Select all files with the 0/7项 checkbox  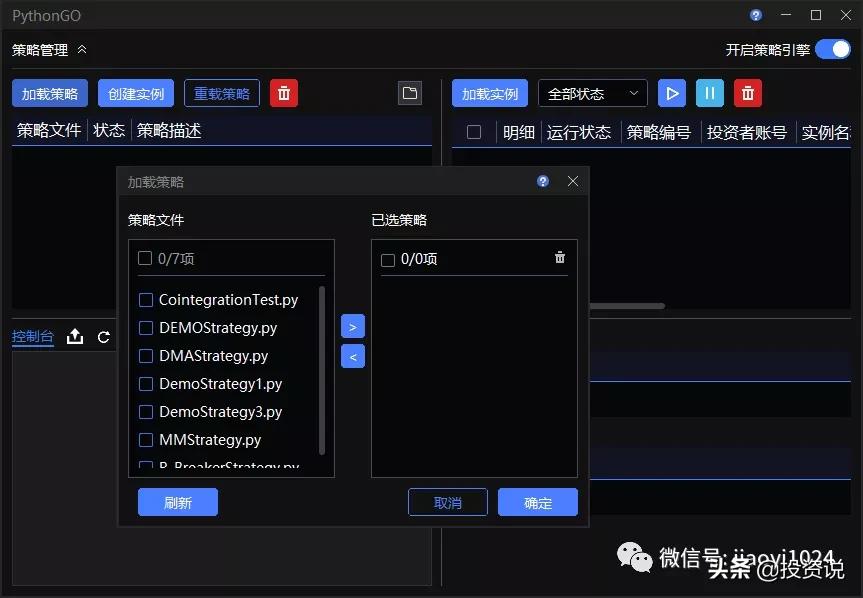(x=143, y=257)
